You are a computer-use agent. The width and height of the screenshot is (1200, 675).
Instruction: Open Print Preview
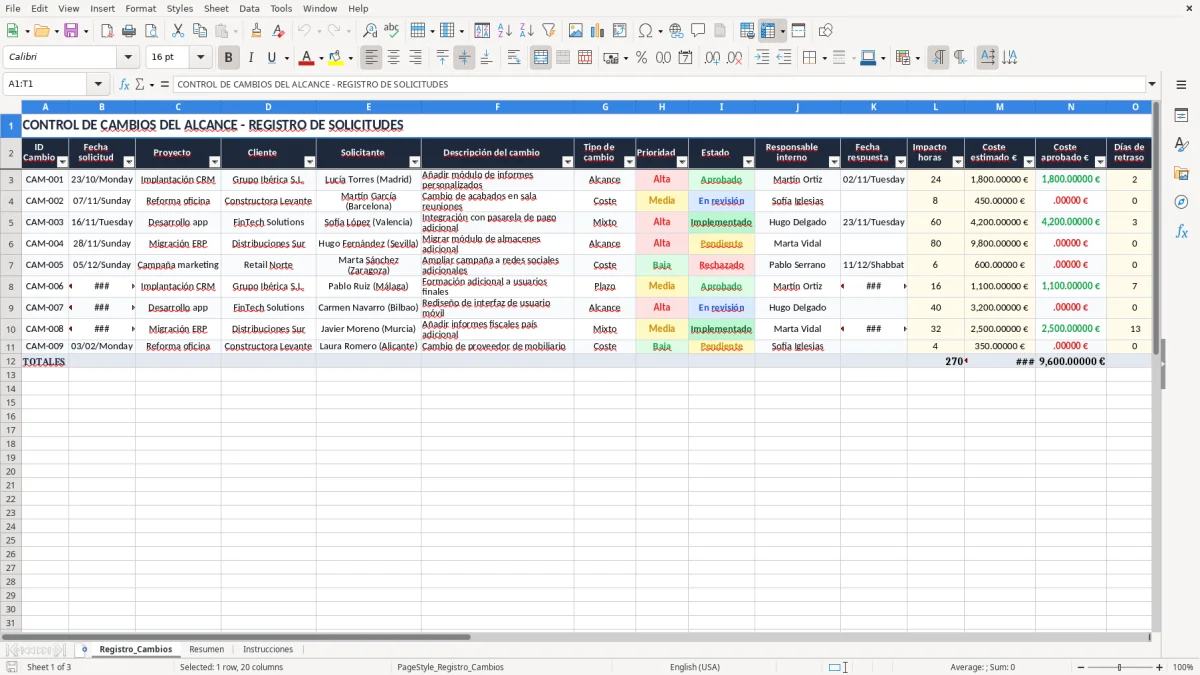coord(151,31)
